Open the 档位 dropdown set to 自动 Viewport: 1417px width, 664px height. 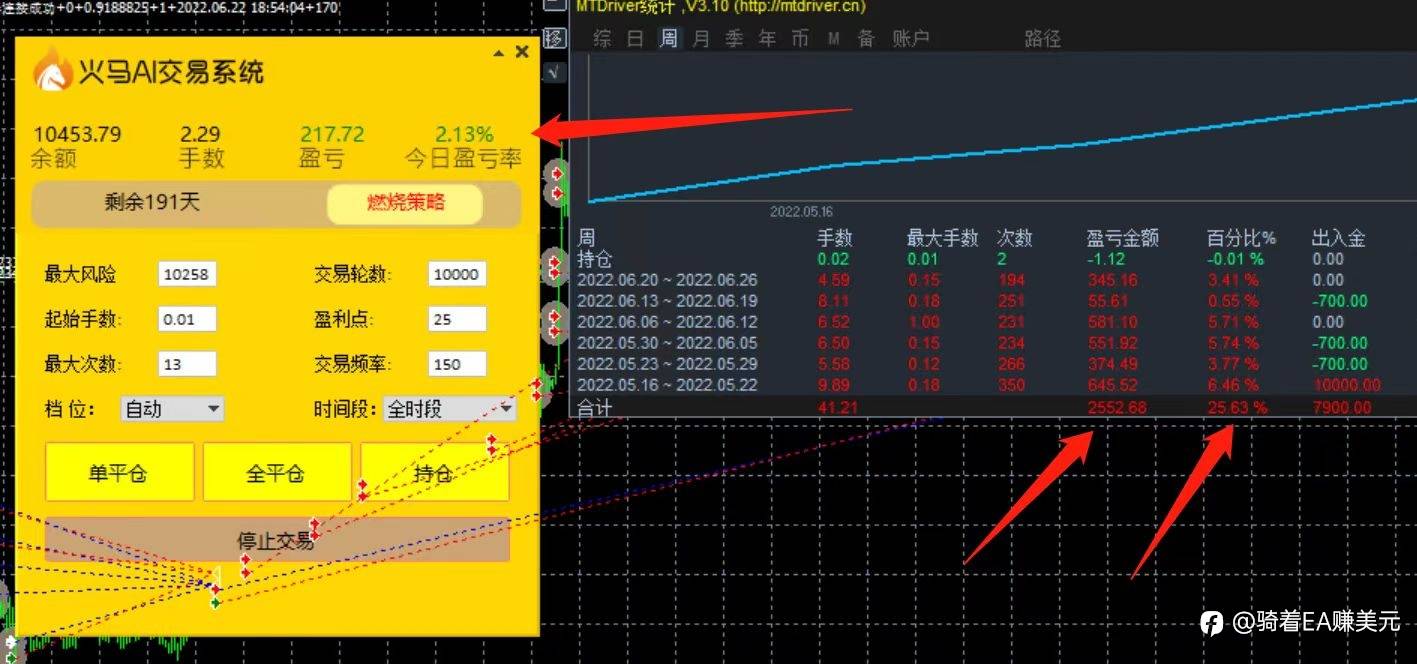171,409
